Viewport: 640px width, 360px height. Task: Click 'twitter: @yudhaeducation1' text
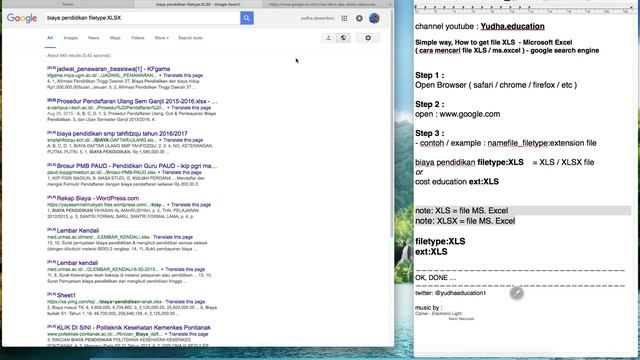(x=451, y=293)
